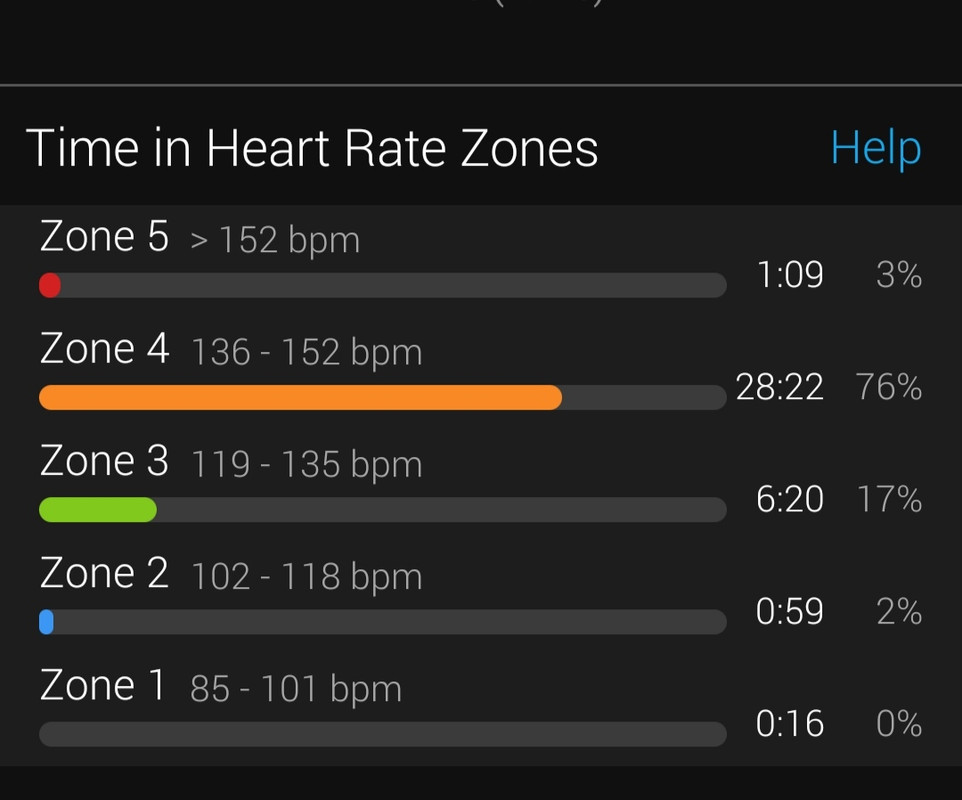Tap the Zone 4 duration 28:22
Screen dimensions: 962x800
pyautogui.click(x=779, y=387)
